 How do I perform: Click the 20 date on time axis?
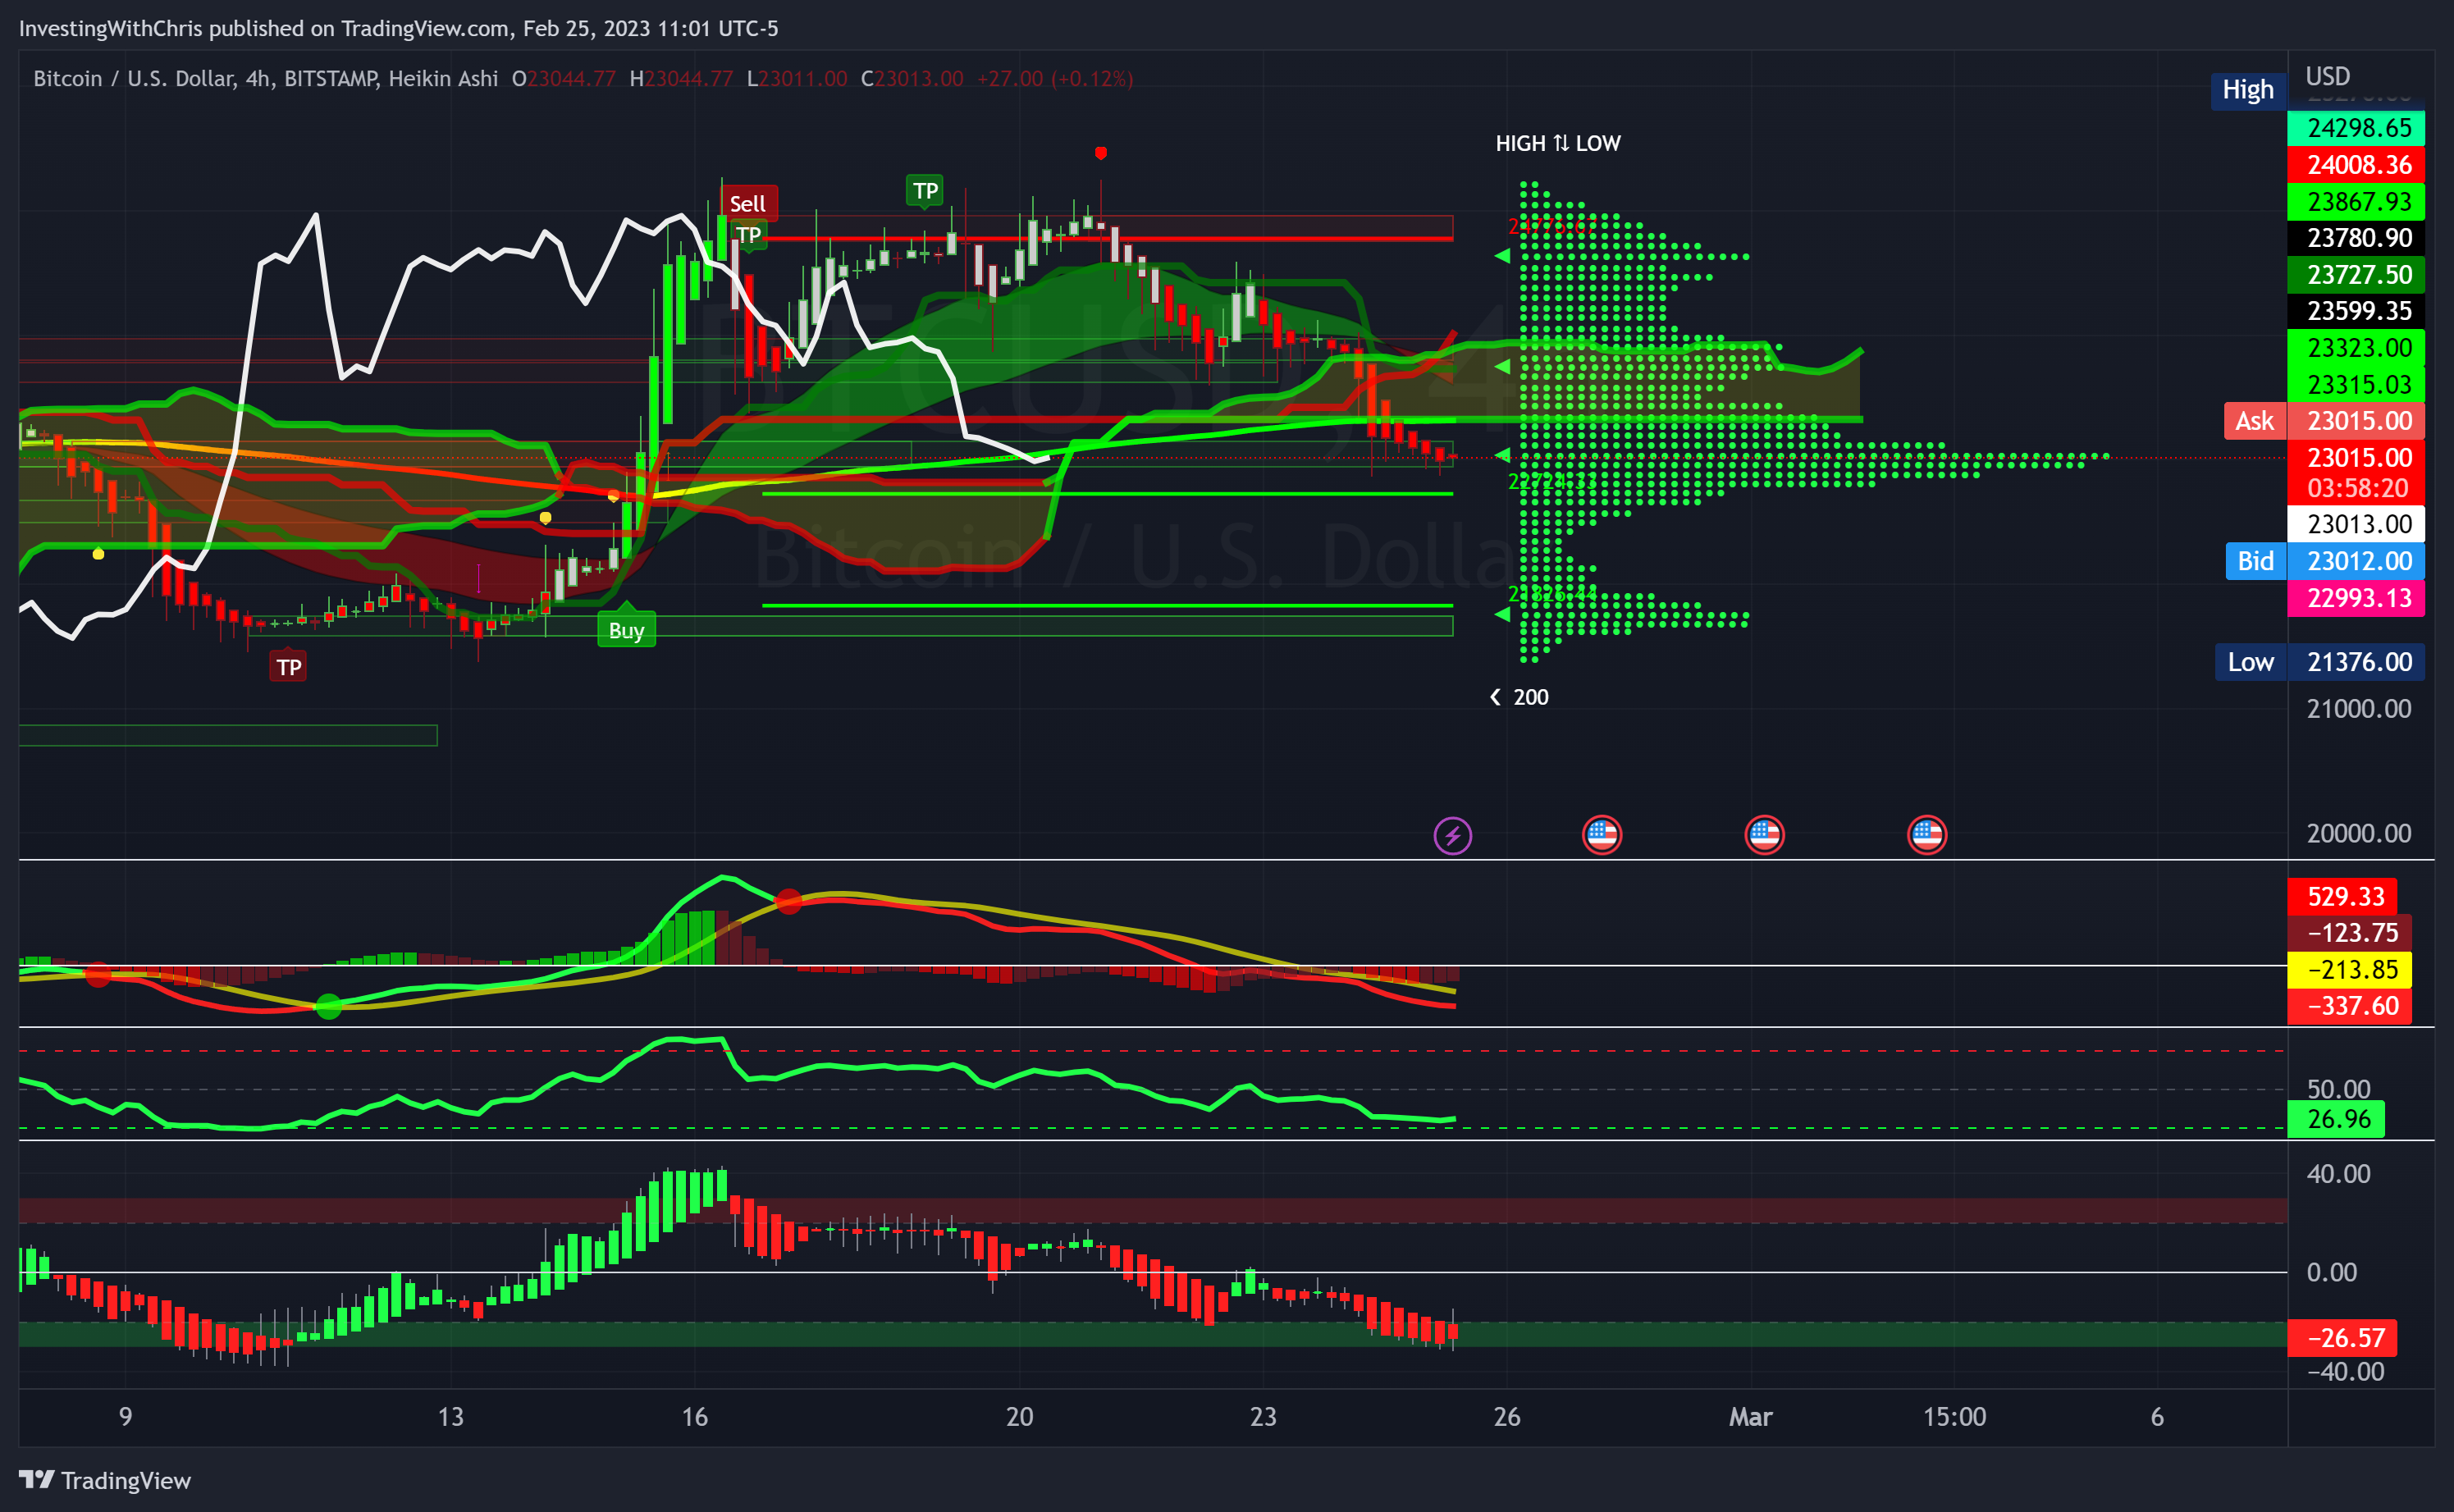pyautogui.click(x=1019, y=1417)
